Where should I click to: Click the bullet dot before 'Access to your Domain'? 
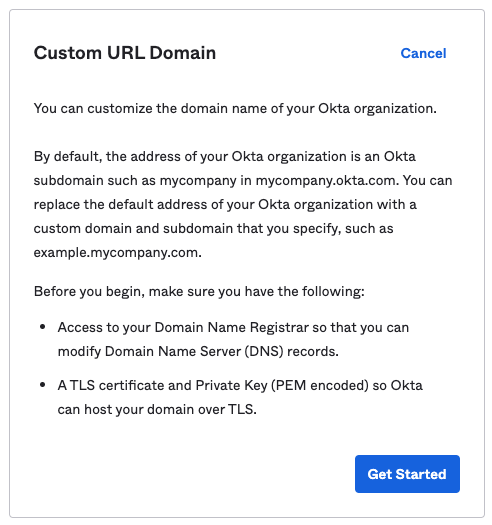pyautogui.click(x=43, y=327)
